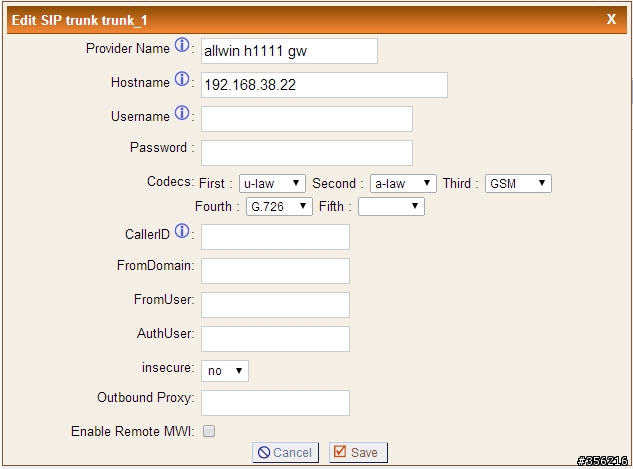This screenshot has width=633, height=469.
Task: Click into the CallerID input field
Action: coord(275,237)
